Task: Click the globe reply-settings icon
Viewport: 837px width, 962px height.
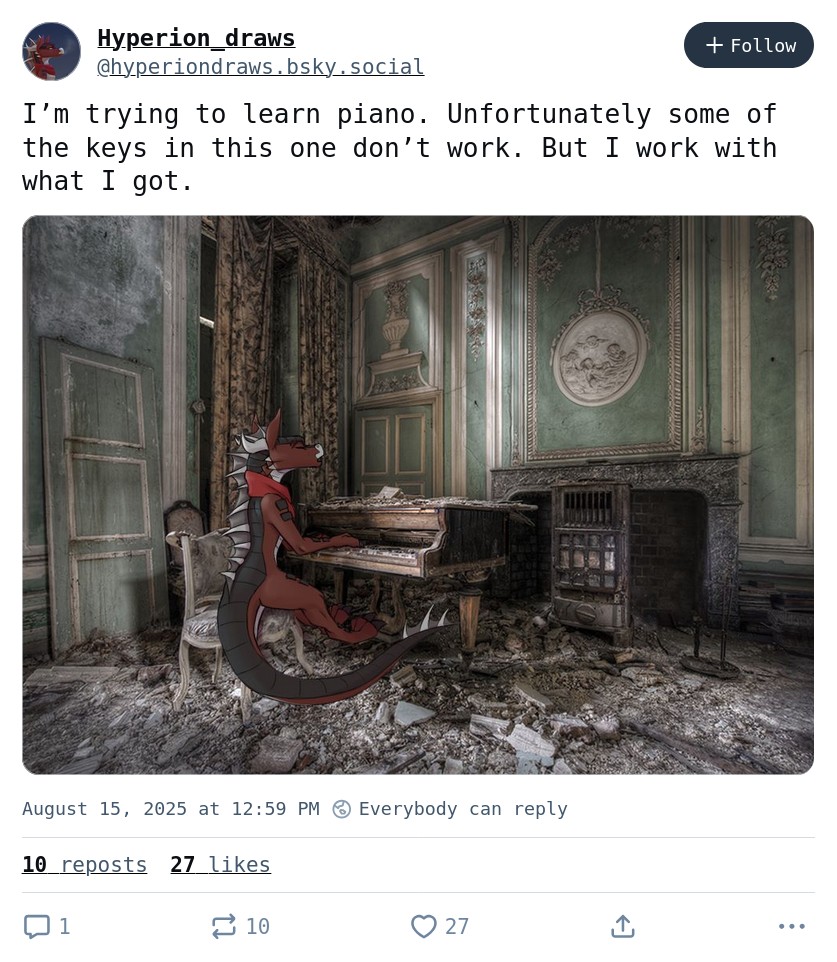Action: [341, 809]
